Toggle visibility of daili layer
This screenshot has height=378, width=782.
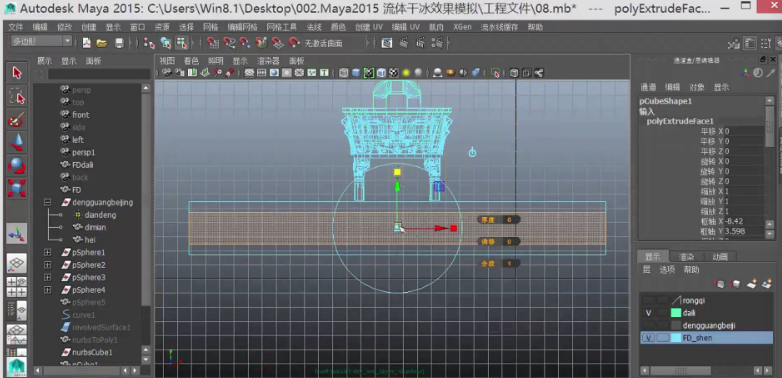[x=648, y=313]
